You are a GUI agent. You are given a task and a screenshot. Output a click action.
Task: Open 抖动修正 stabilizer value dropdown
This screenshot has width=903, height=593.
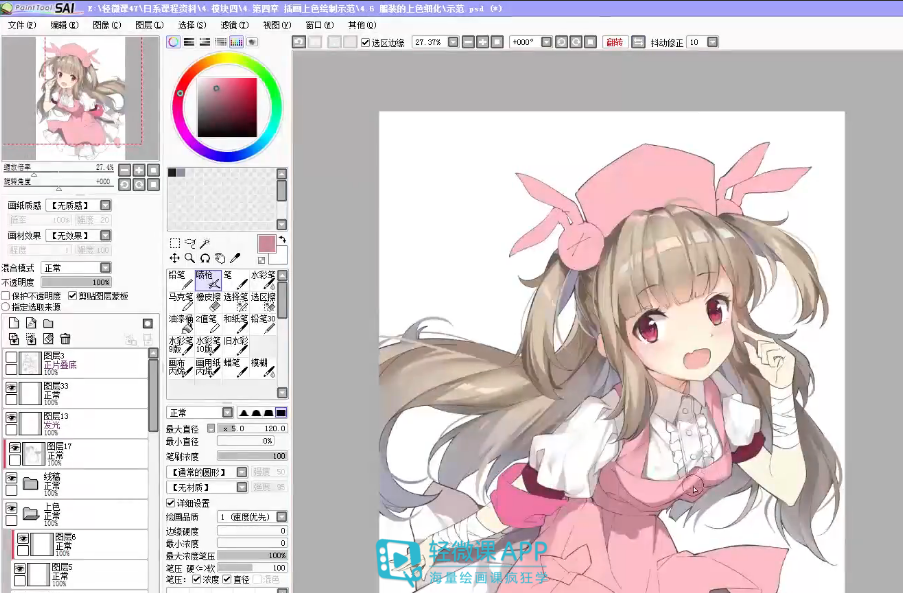(x=713, y=42)
